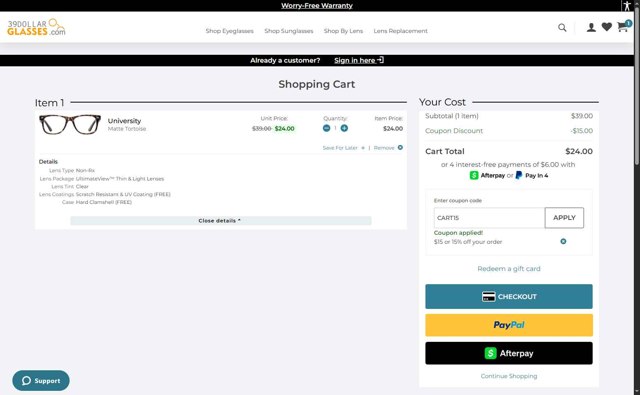Open the Shop By Lens menu
Image resolution: width=640 pixels, height=395 pixels.
[x=343, y=31]
